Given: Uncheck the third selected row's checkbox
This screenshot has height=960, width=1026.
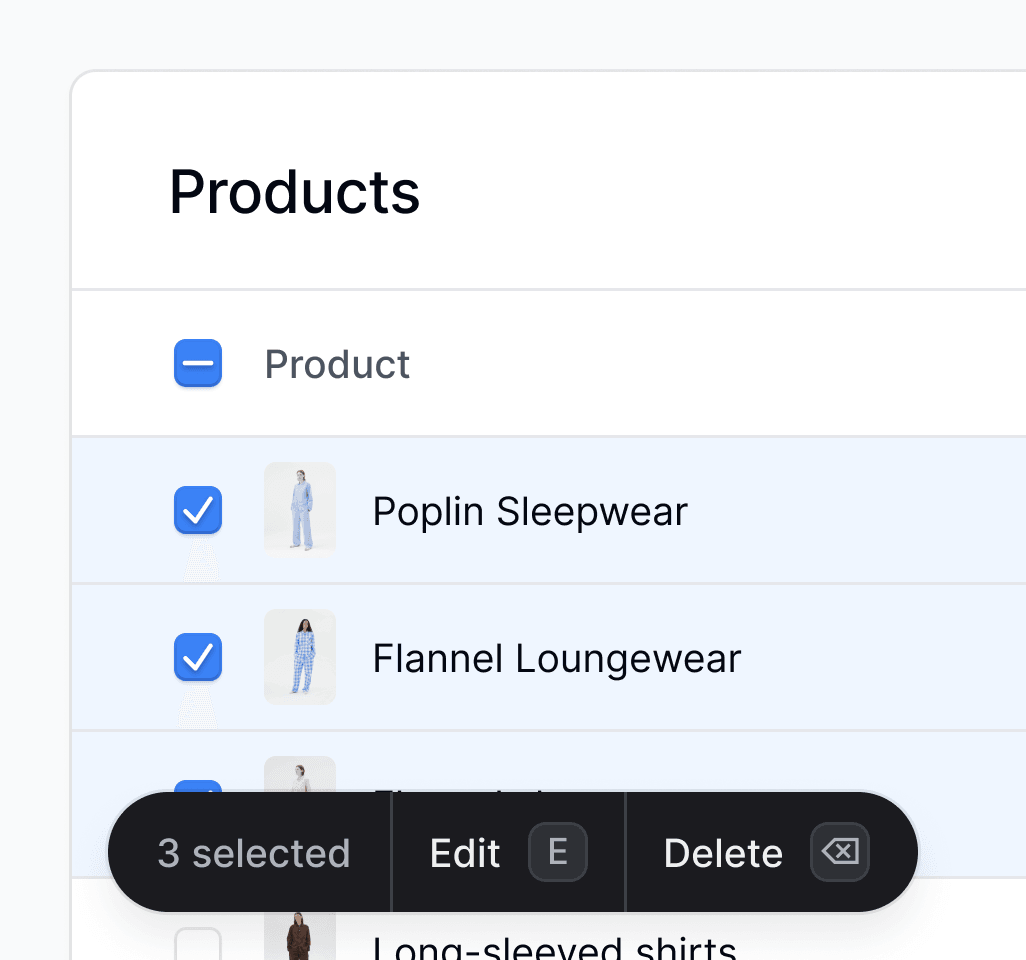Looking at the screenshot, I should pyautogui.click(x=198, y=786).
